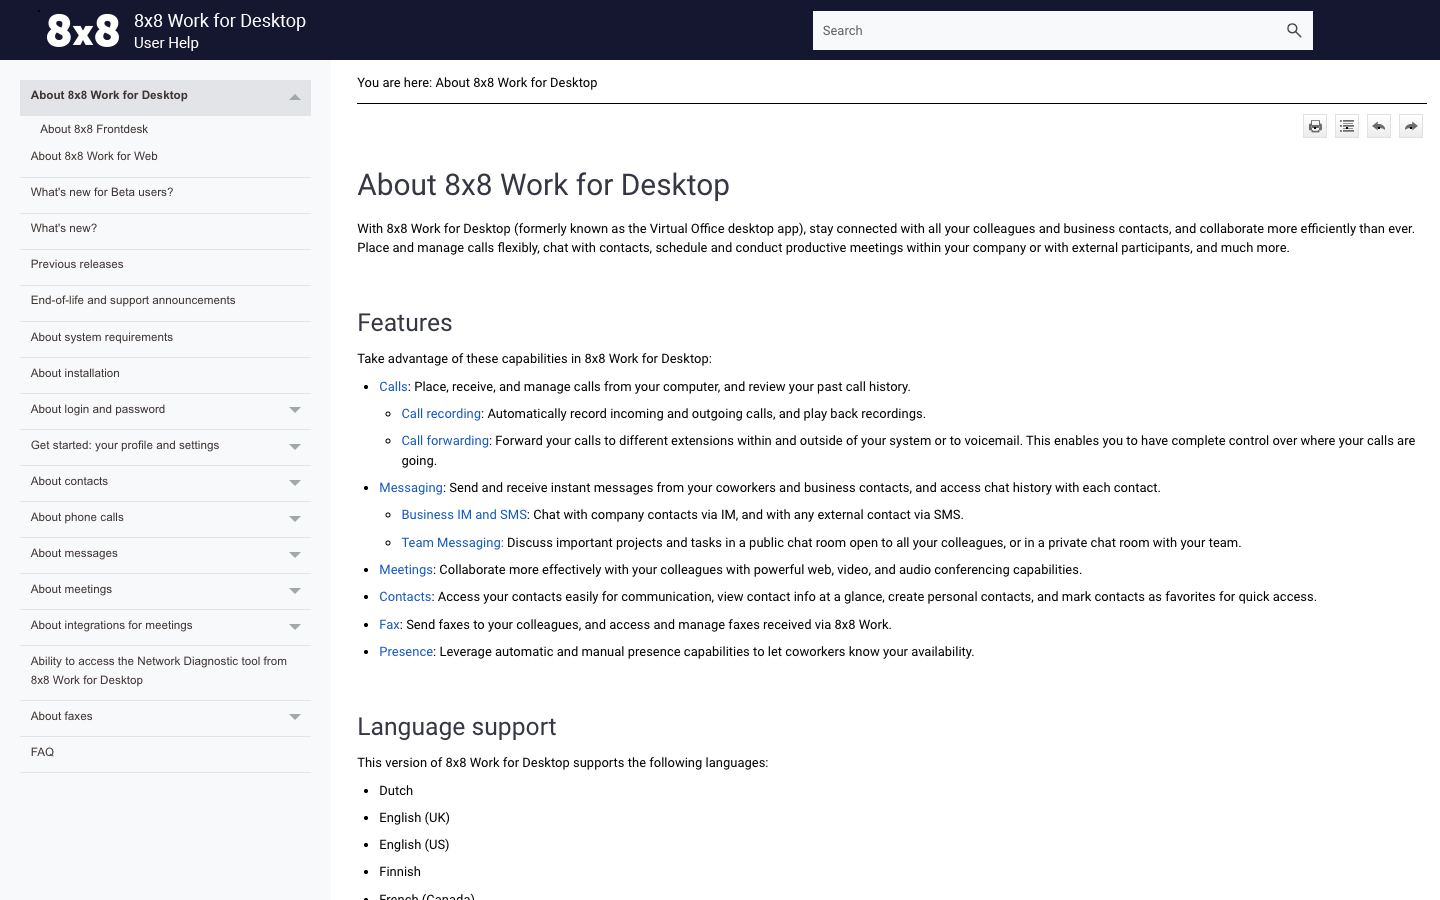
Task: Follow the Calls link
Action: pyautogui.click(x=393, y=387)
